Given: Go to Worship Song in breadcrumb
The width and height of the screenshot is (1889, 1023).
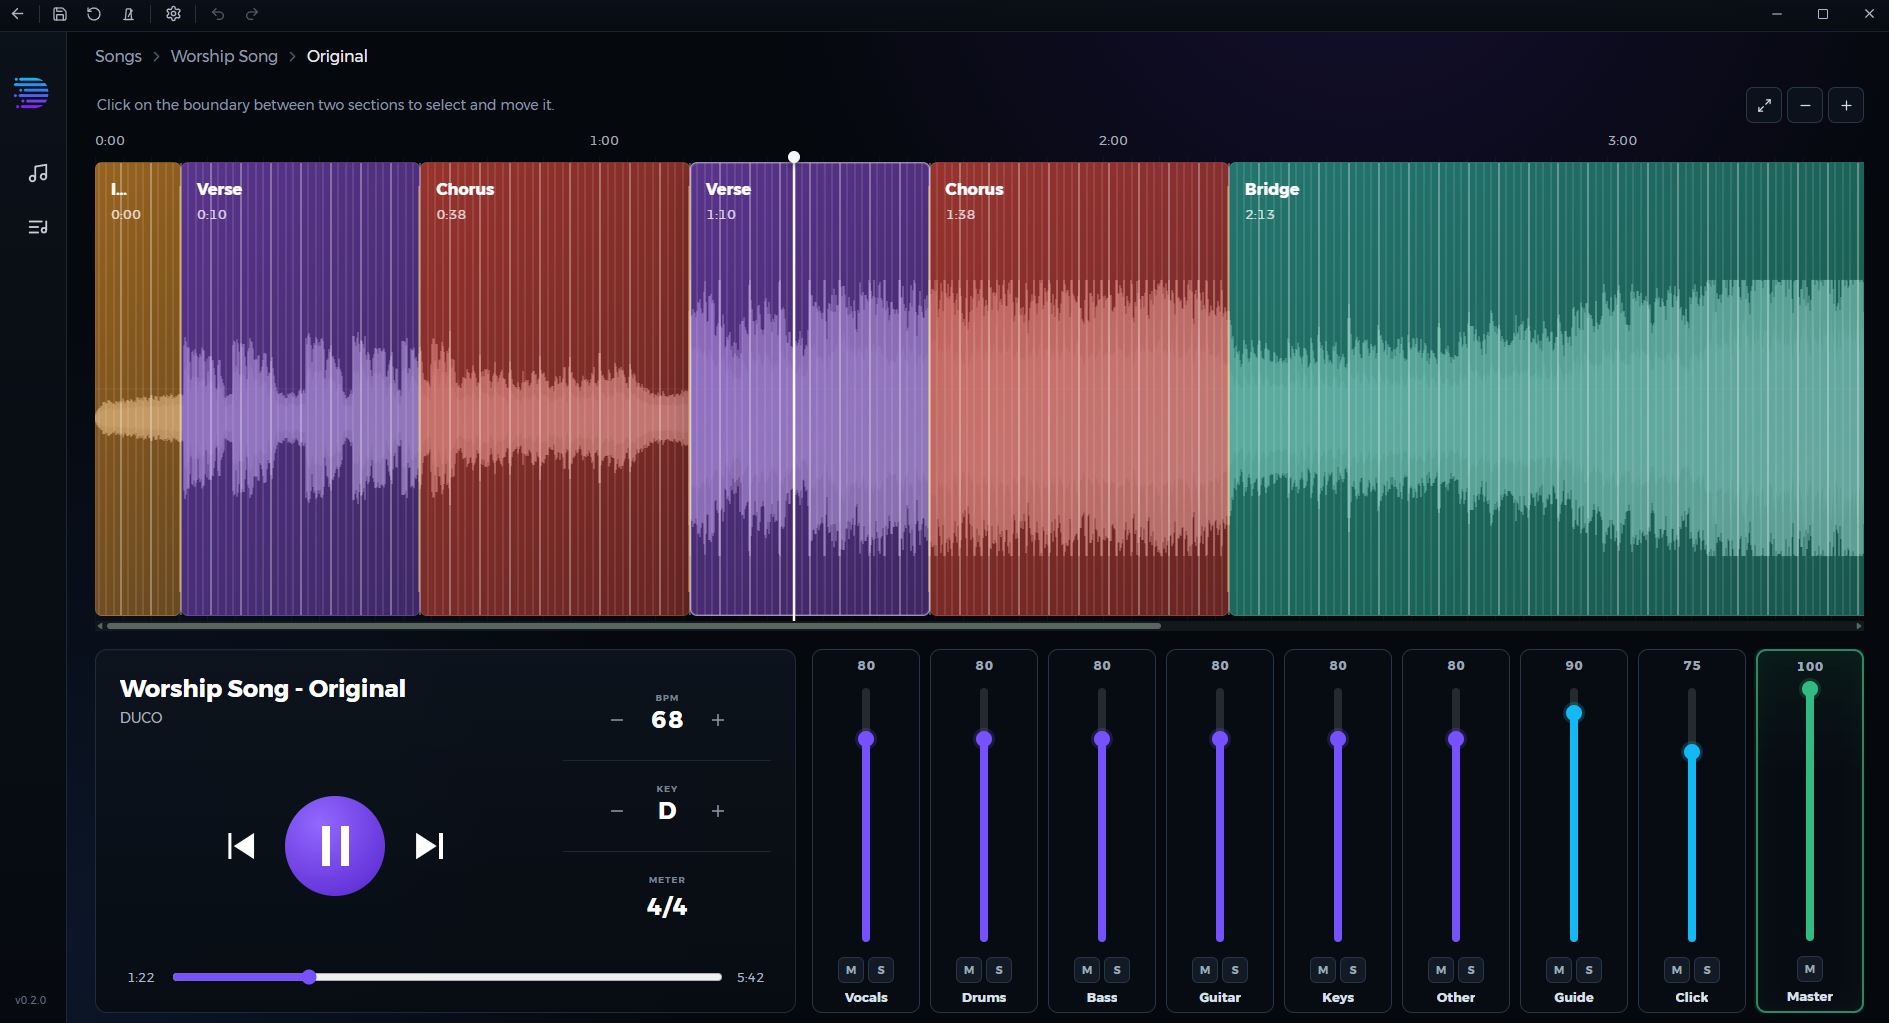Looking at the screenshot, I should point(224,56).
